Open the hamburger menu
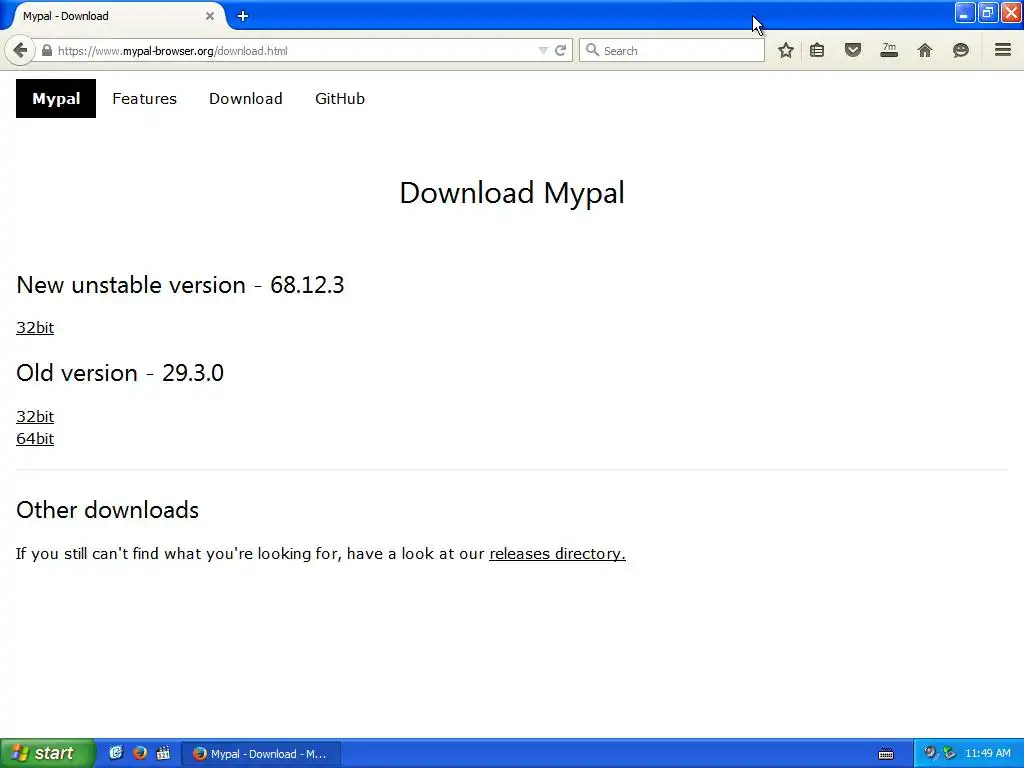This screenshot has width=1024, height=768. [x=1003, y=50]
